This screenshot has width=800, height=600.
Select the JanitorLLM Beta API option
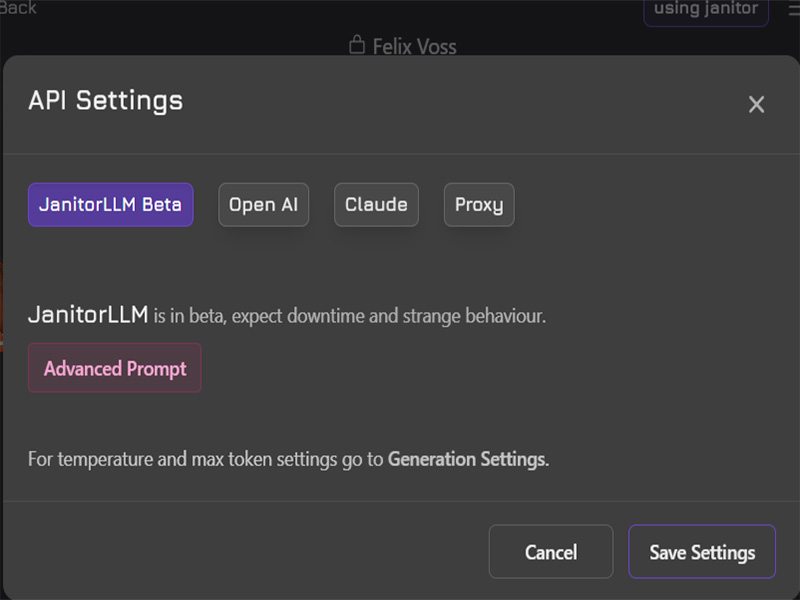tap(111, 205)
